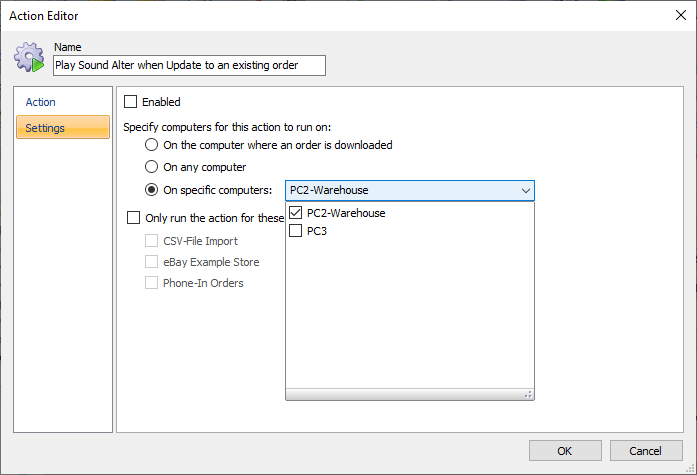This screenshot has width=697, height=475.
Task: Click into the action Name text field
Action: pos(189,65)
